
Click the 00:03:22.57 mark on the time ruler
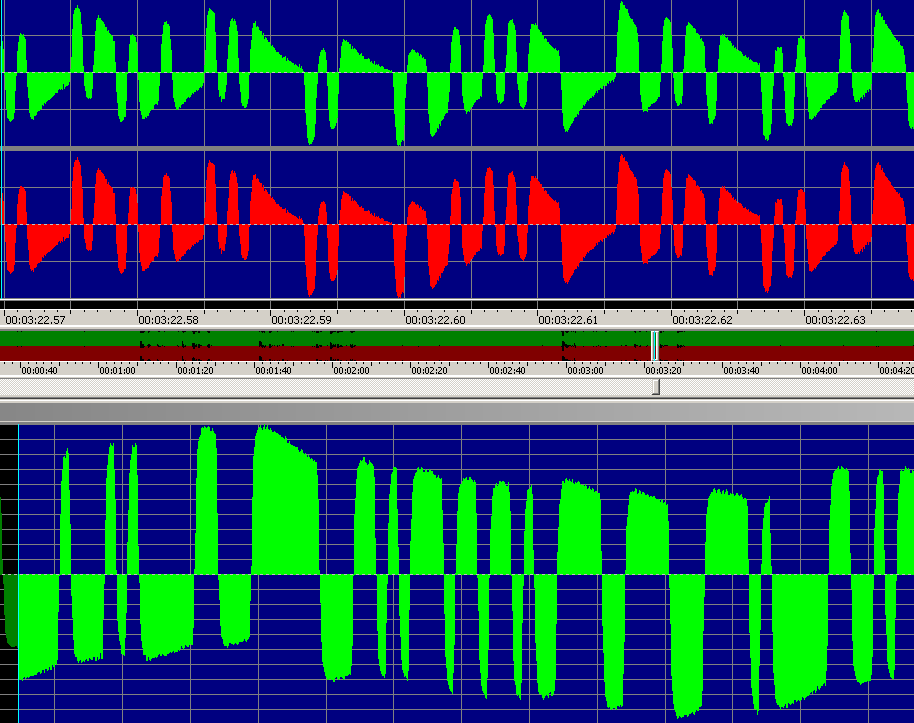tap(35, 320)
